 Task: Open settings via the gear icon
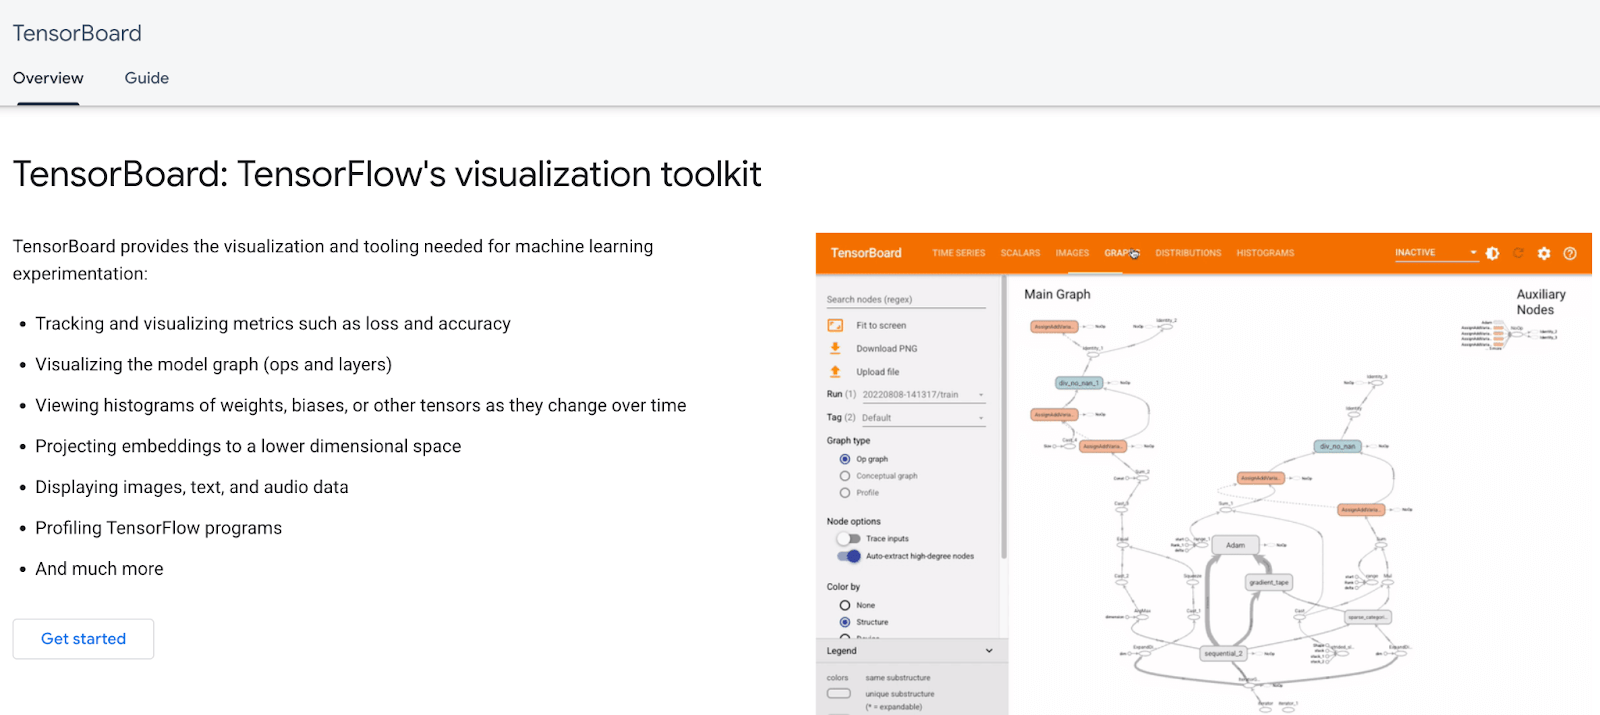(1544, 254)
